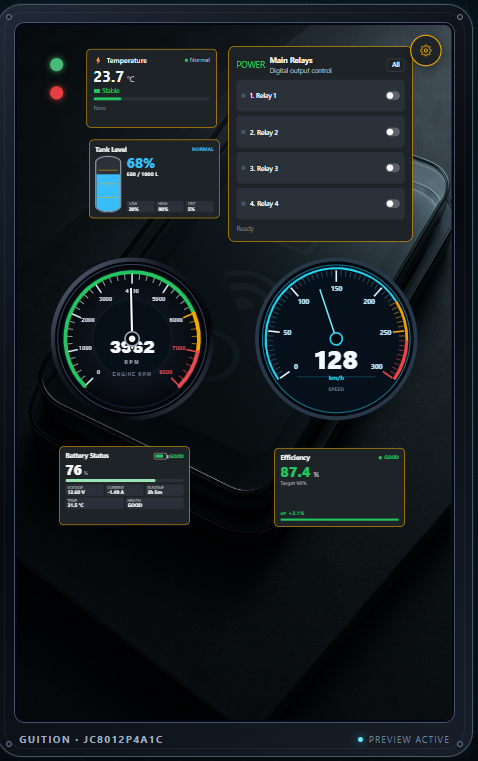478x761 pixels.
Task: Click the blue water tank graphic
Action: click(108, 184)
